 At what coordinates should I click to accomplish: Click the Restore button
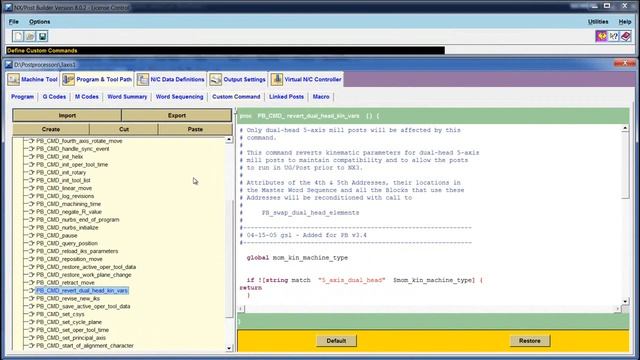pos(530,341)
